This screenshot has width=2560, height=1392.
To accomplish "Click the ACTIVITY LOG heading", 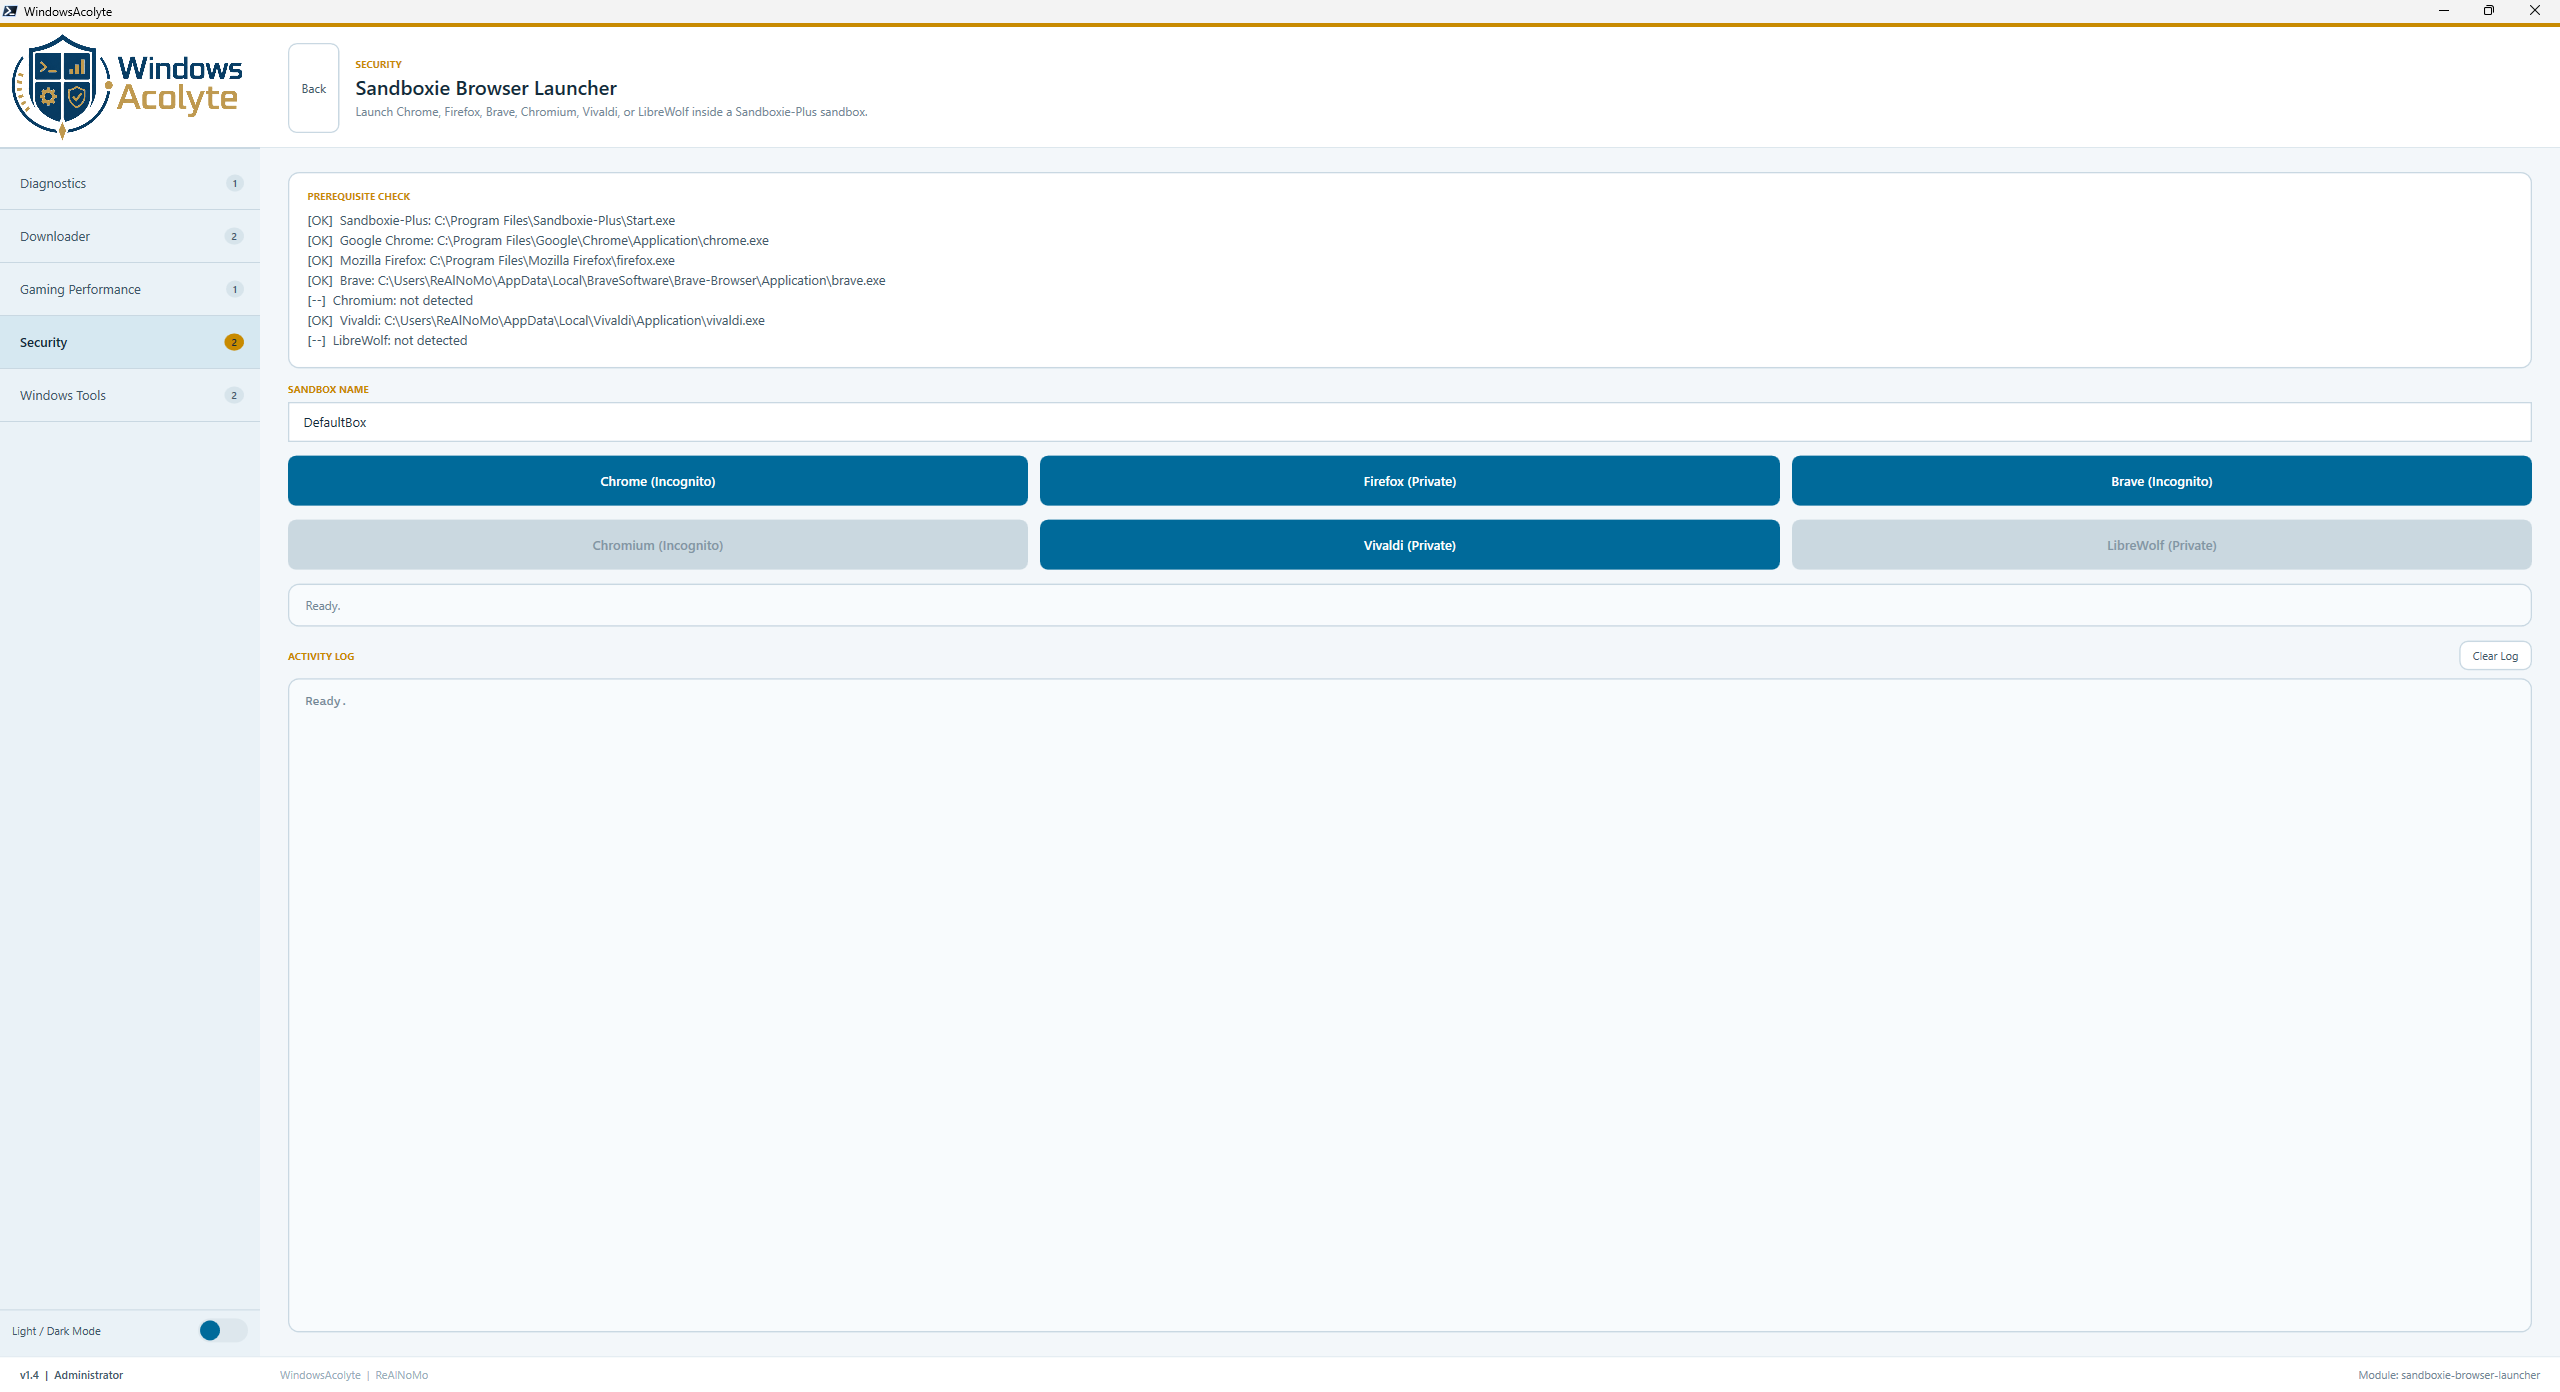I will point(321,656).
